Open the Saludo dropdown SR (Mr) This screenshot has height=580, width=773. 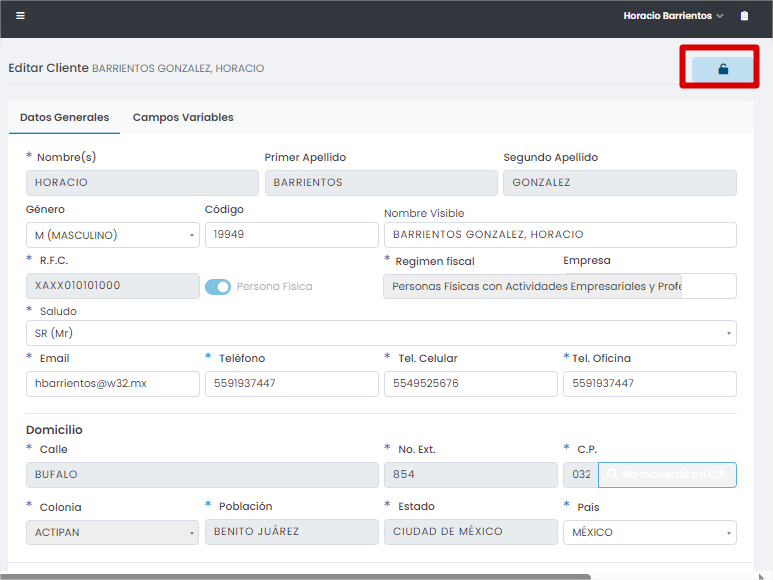pyautogui.click(x=381, y=333)
